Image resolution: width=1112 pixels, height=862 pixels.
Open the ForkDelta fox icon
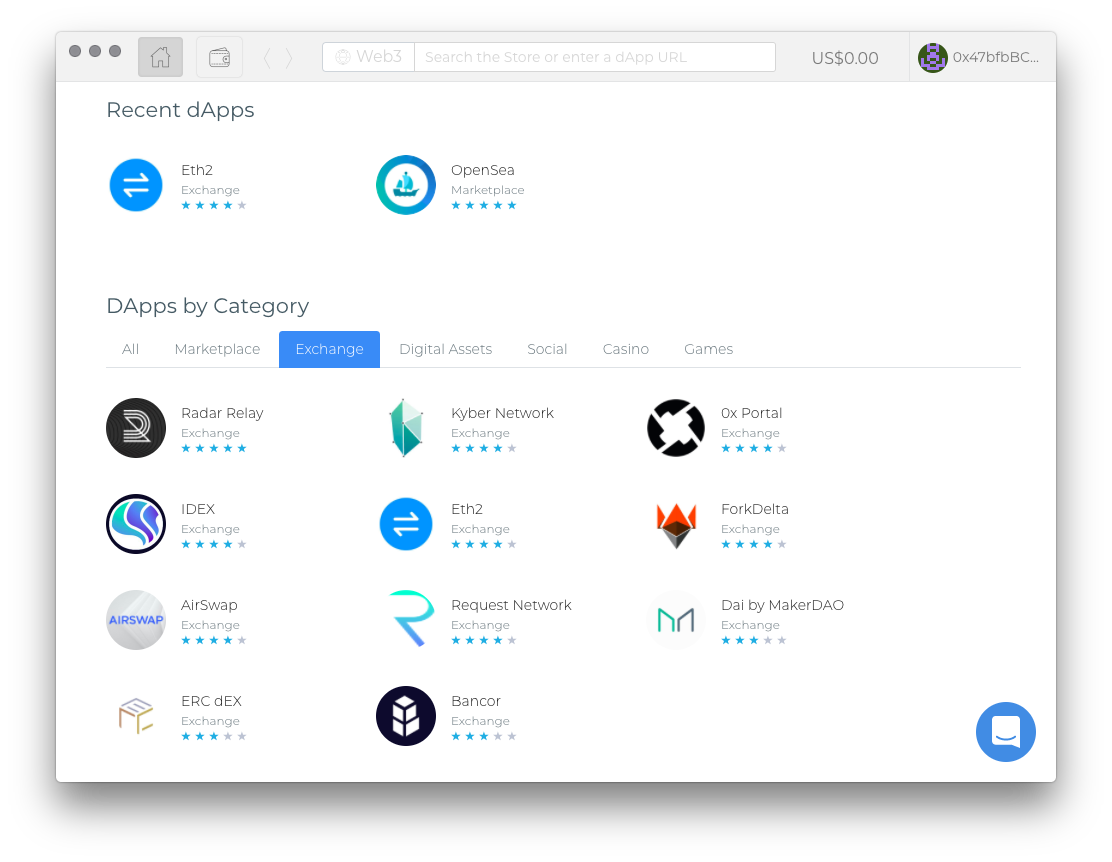tap(676, 526)
